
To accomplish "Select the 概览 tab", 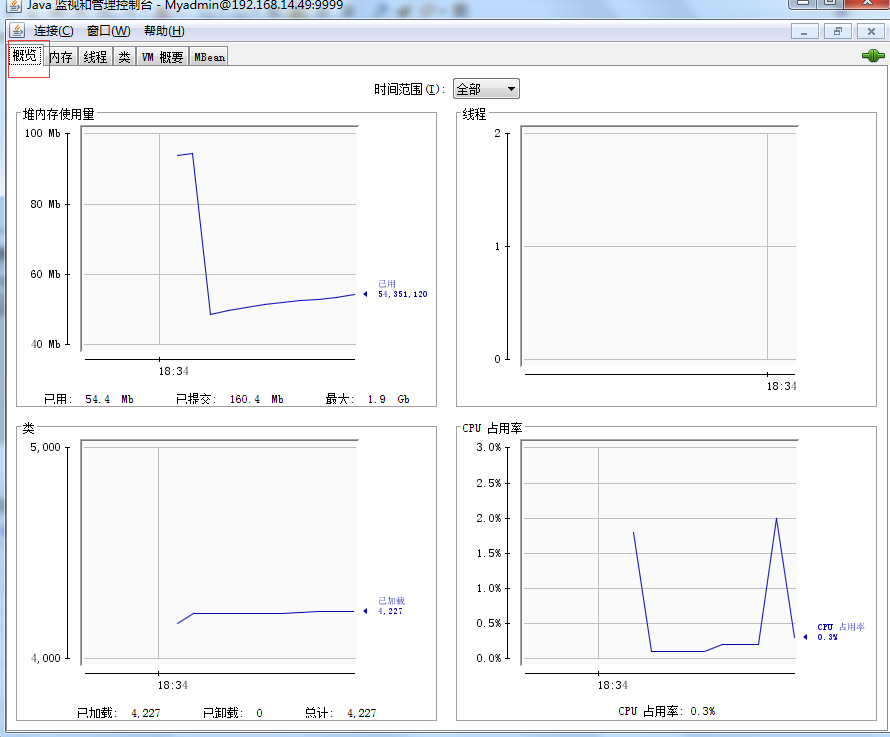I will tap(25, 56).
